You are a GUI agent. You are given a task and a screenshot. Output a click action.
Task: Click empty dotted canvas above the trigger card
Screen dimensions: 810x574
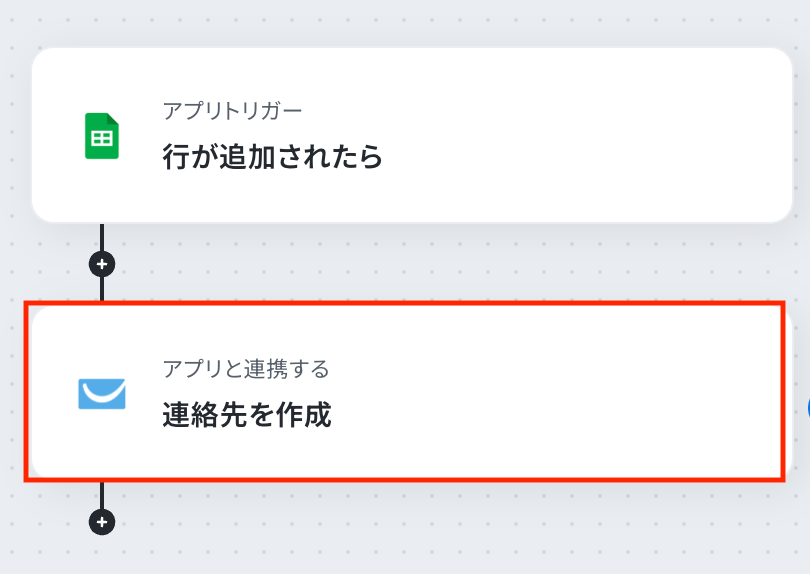click(x=400, y=22)
